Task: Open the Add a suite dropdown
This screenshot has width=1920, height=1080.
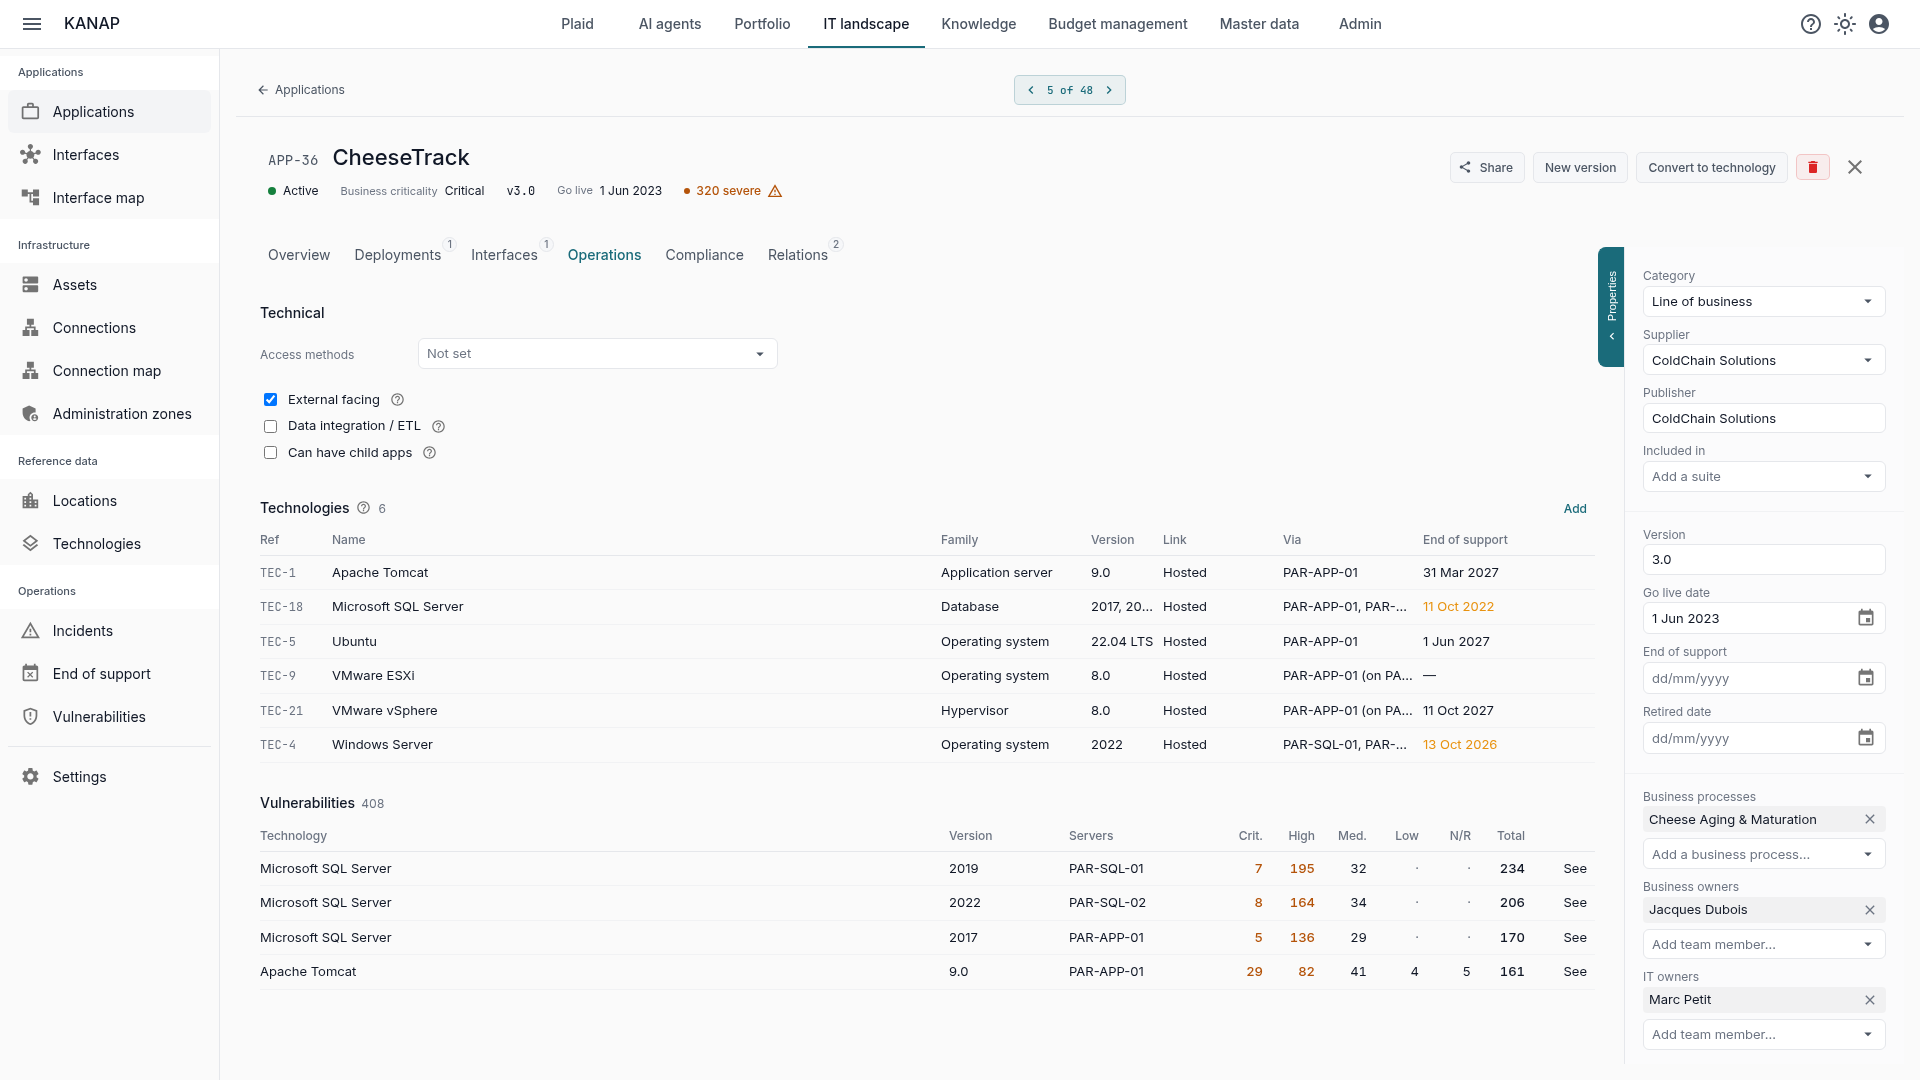Action: coord(1764,477)
